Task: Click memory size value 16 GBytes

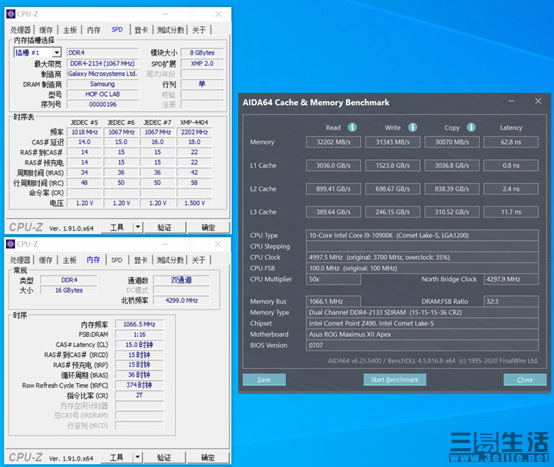Action: tap(69, 290)
